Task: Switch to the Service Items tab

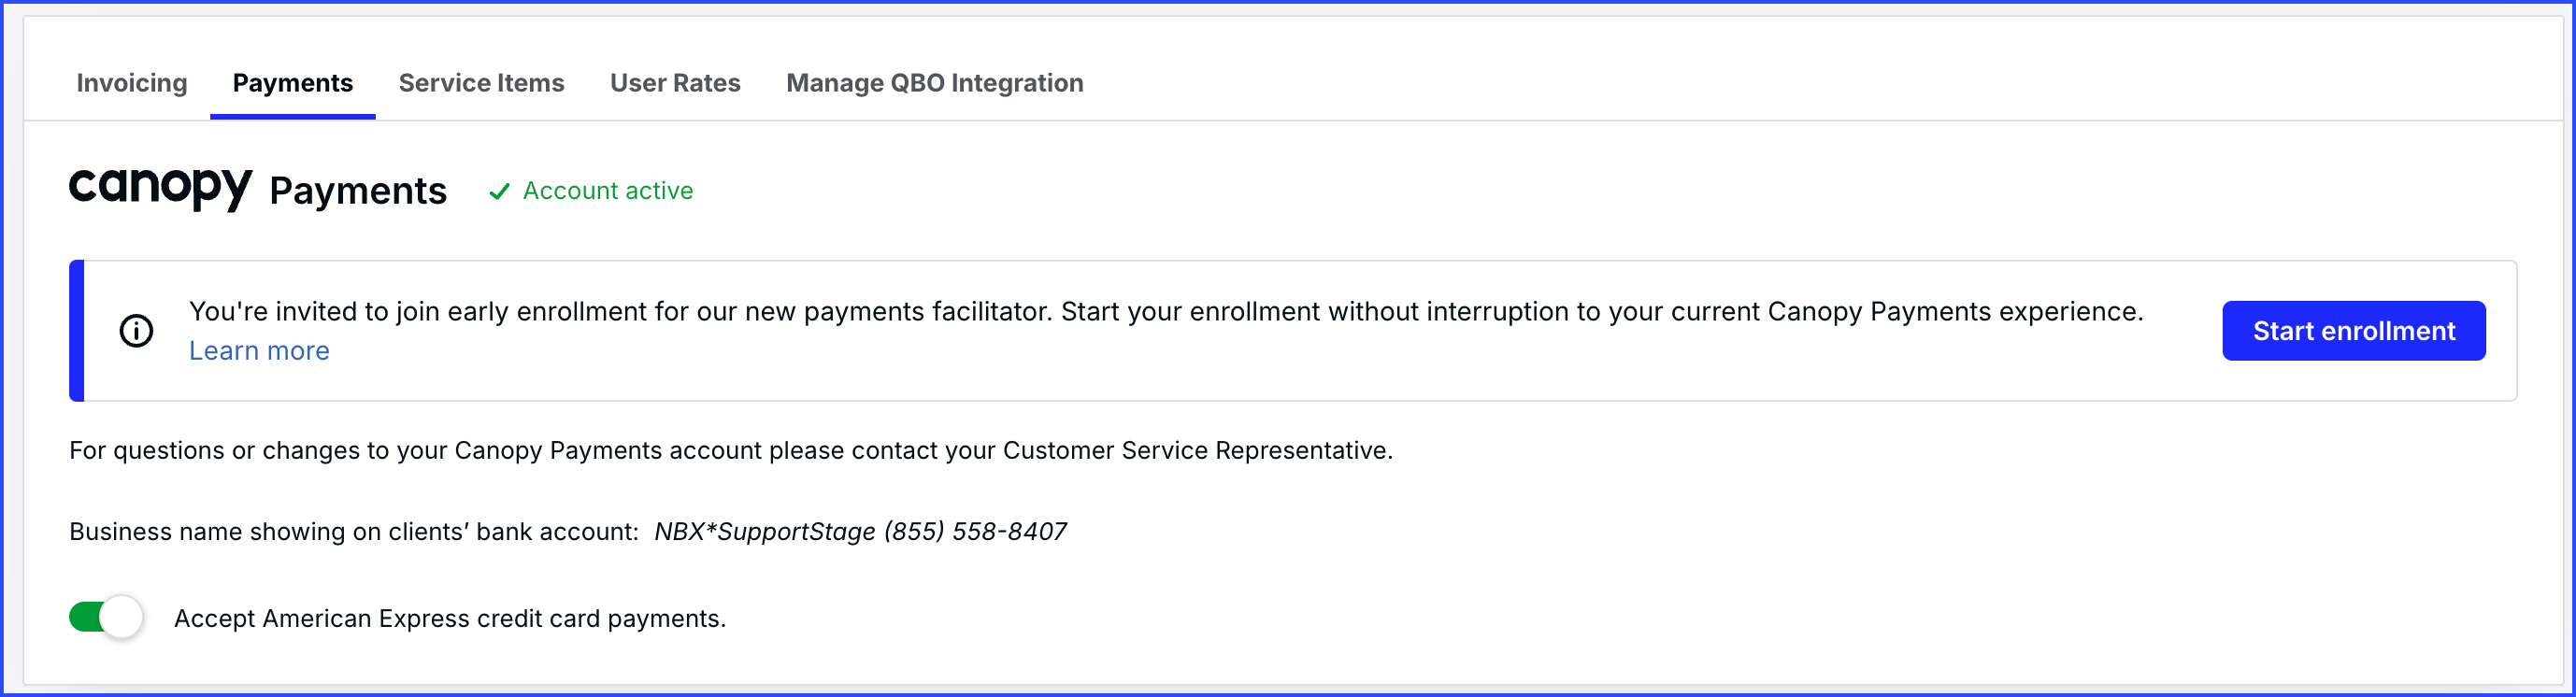Action: pyautogui.click(x=481, y=83)
